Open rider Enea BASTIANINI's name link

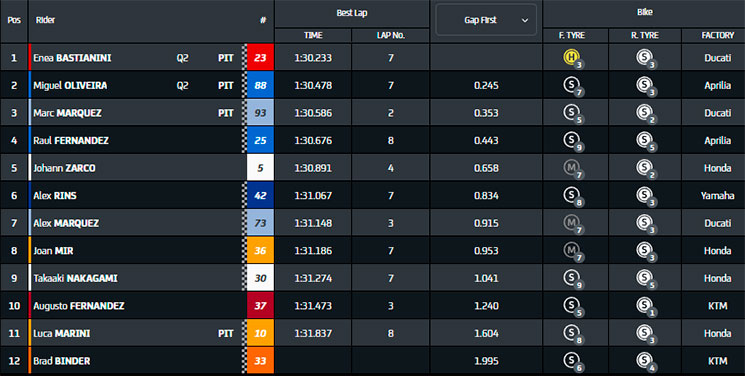point(72,58)
